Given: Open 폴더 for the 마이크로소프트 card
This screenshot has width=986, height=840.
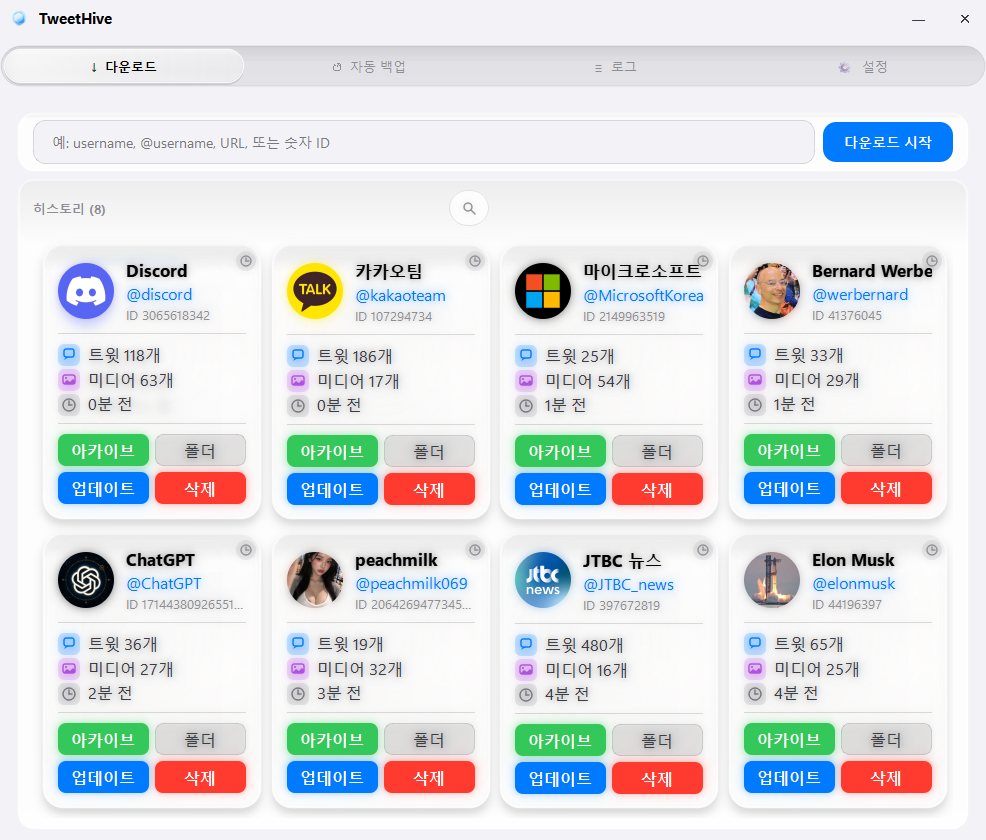Looking at the screenshot, I should tap(657, 451).
